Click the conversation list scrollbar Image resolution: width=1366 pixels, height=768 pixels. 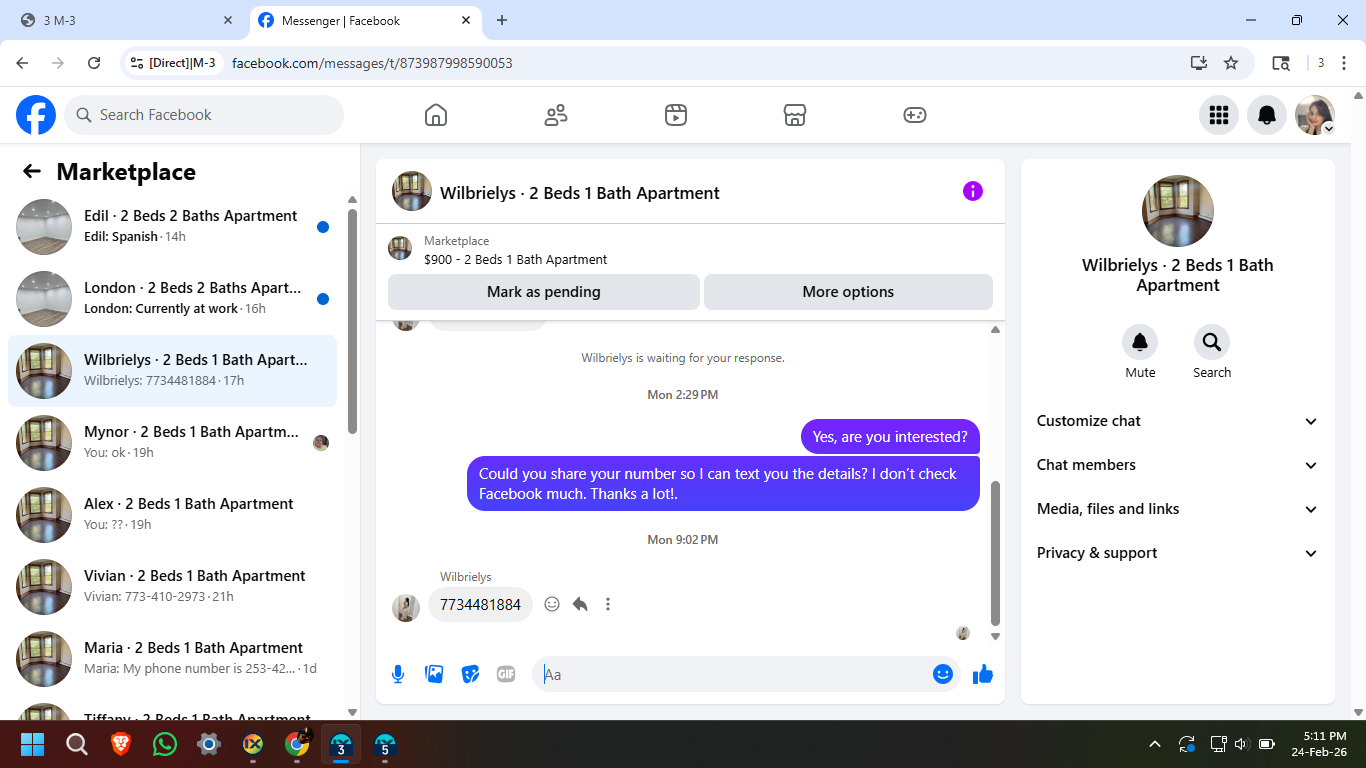[352, 320]
